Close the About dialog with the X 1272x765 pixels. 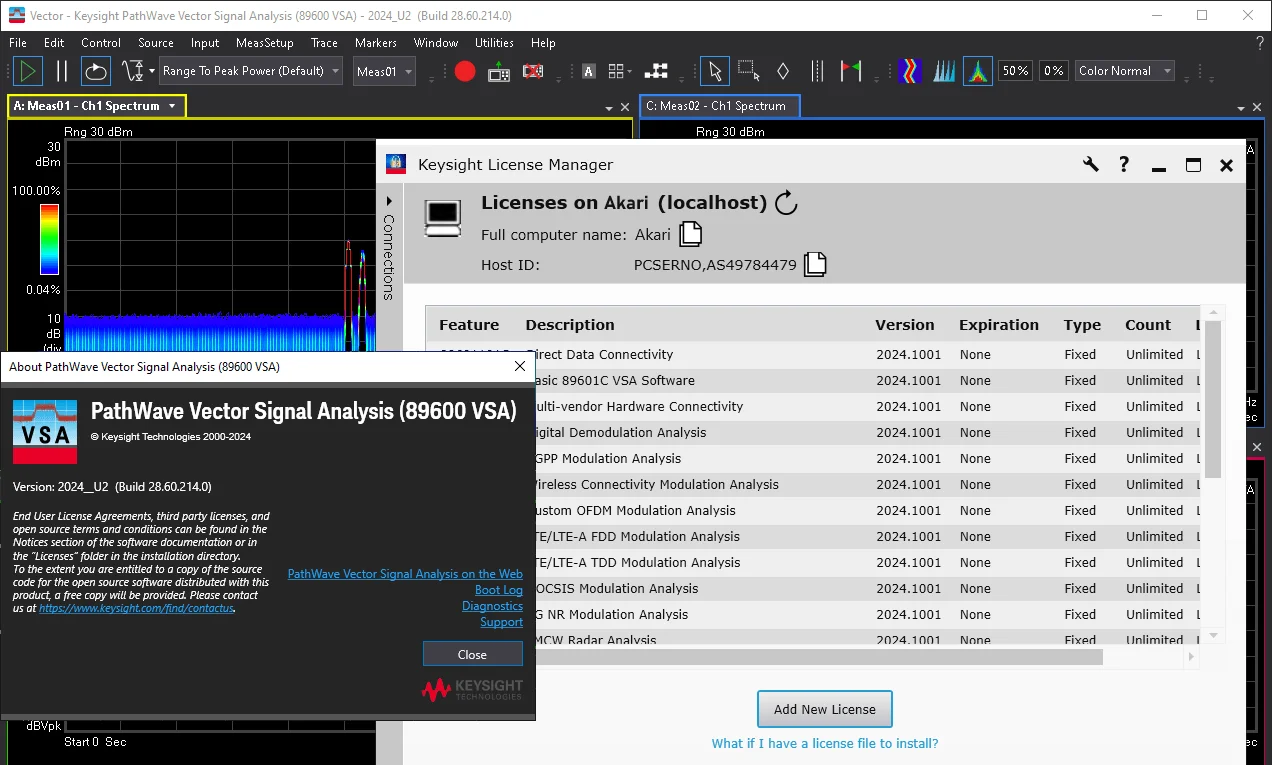(x=519, y=366)
